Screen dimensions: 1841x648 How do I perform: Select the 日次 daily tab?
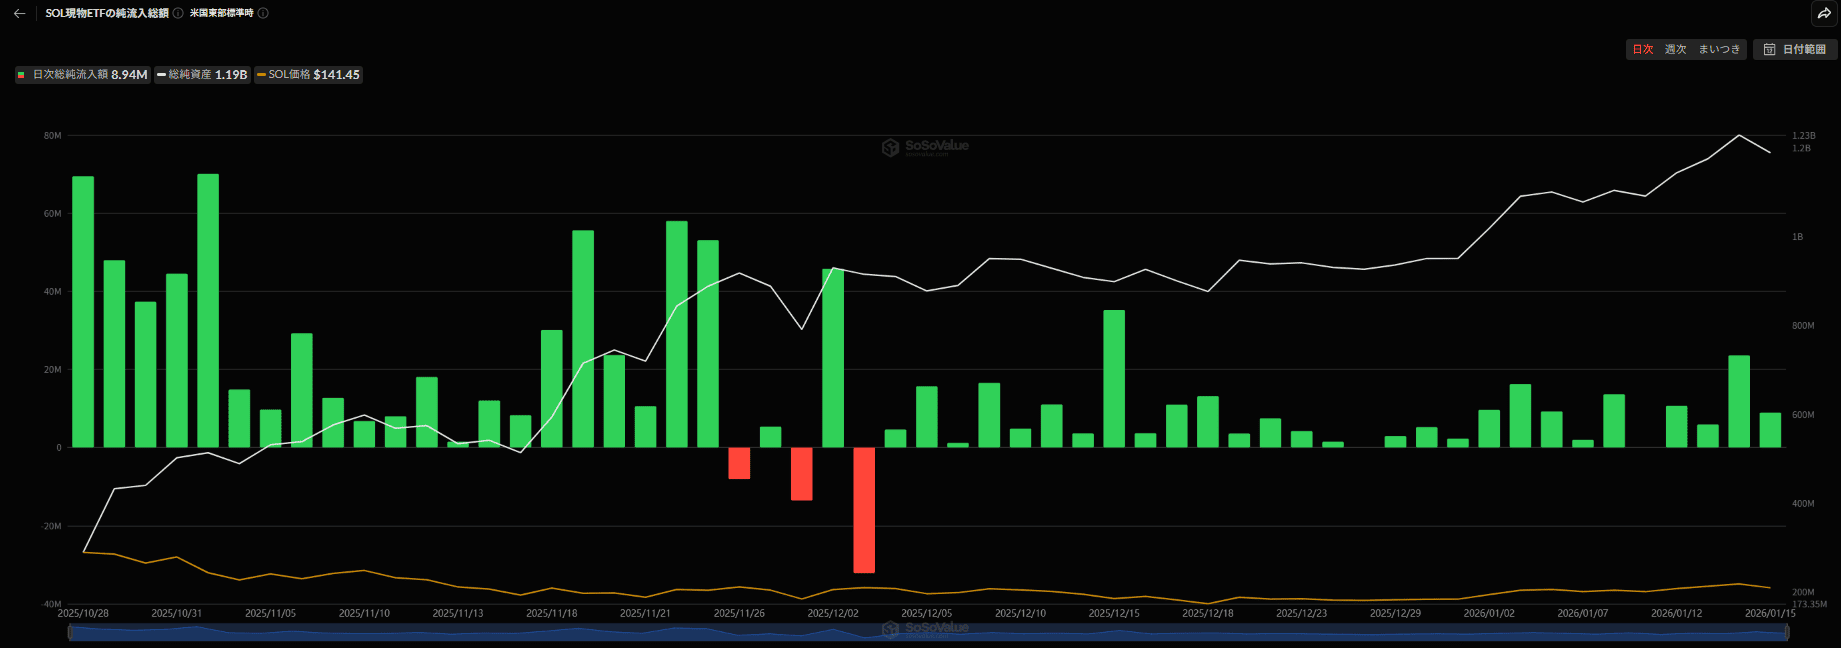click(x=1643, y=50)
